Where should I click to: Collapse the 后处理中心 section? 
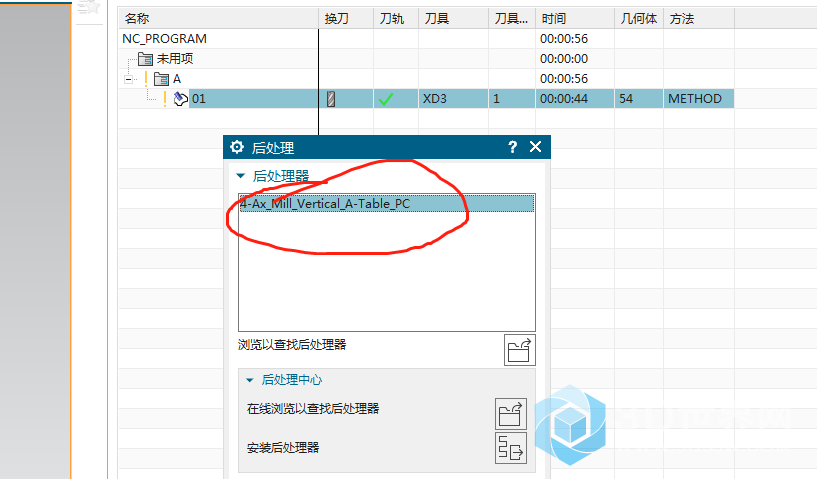click(x=250, y=380)
